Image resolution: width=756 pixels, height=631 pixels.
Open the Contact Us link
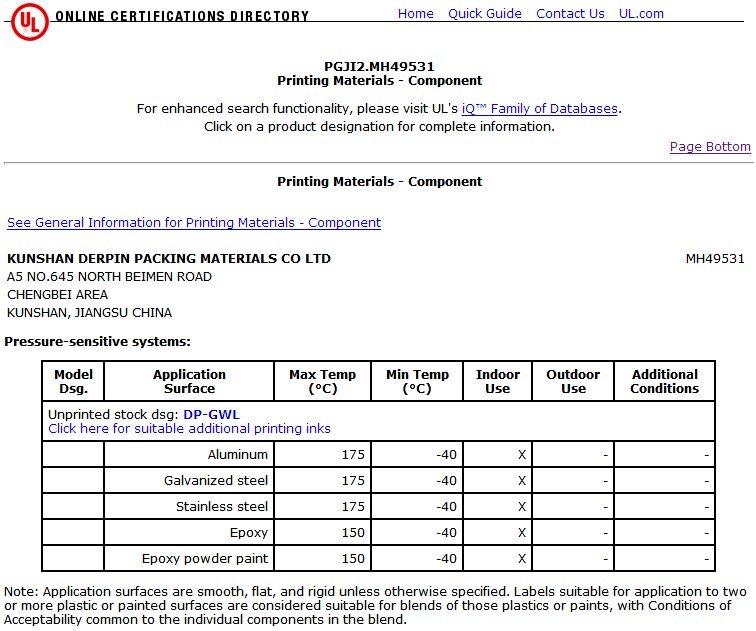click(x=570, y=13)
